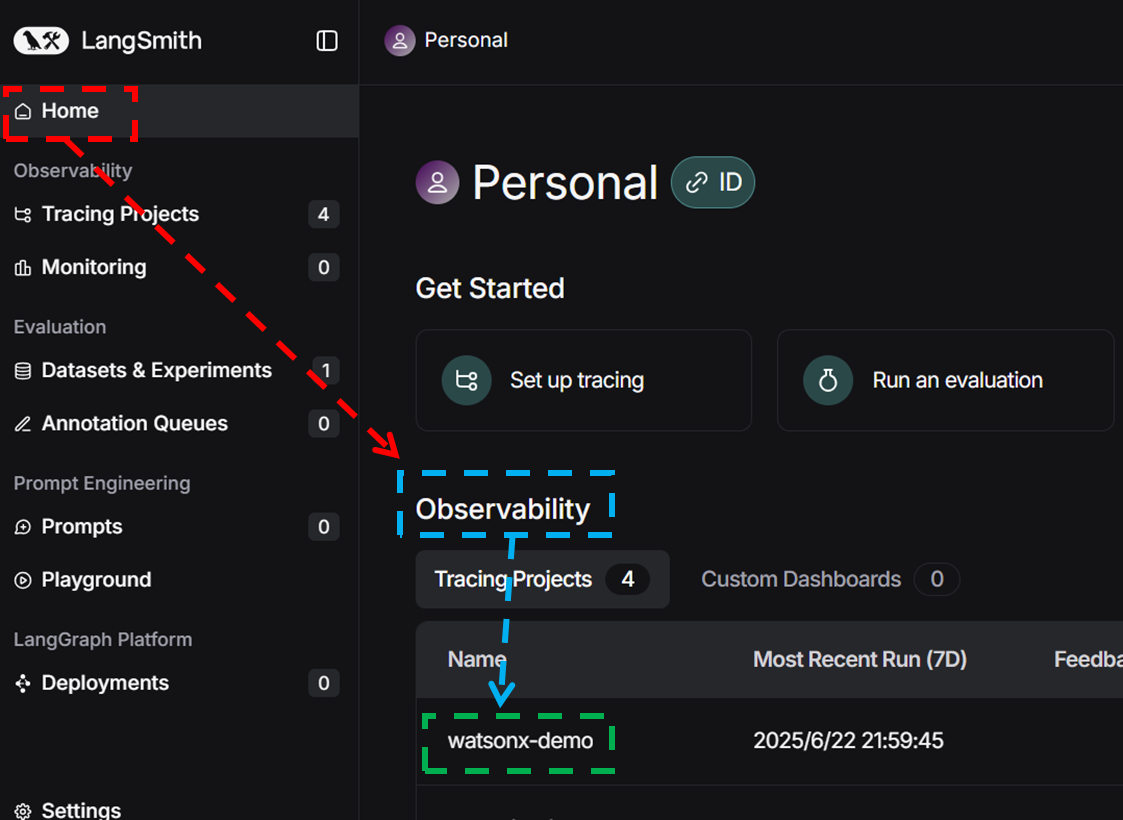Go to Monitoring page
The height and width of the screenshot is (820, 1123).
(179, 268)
